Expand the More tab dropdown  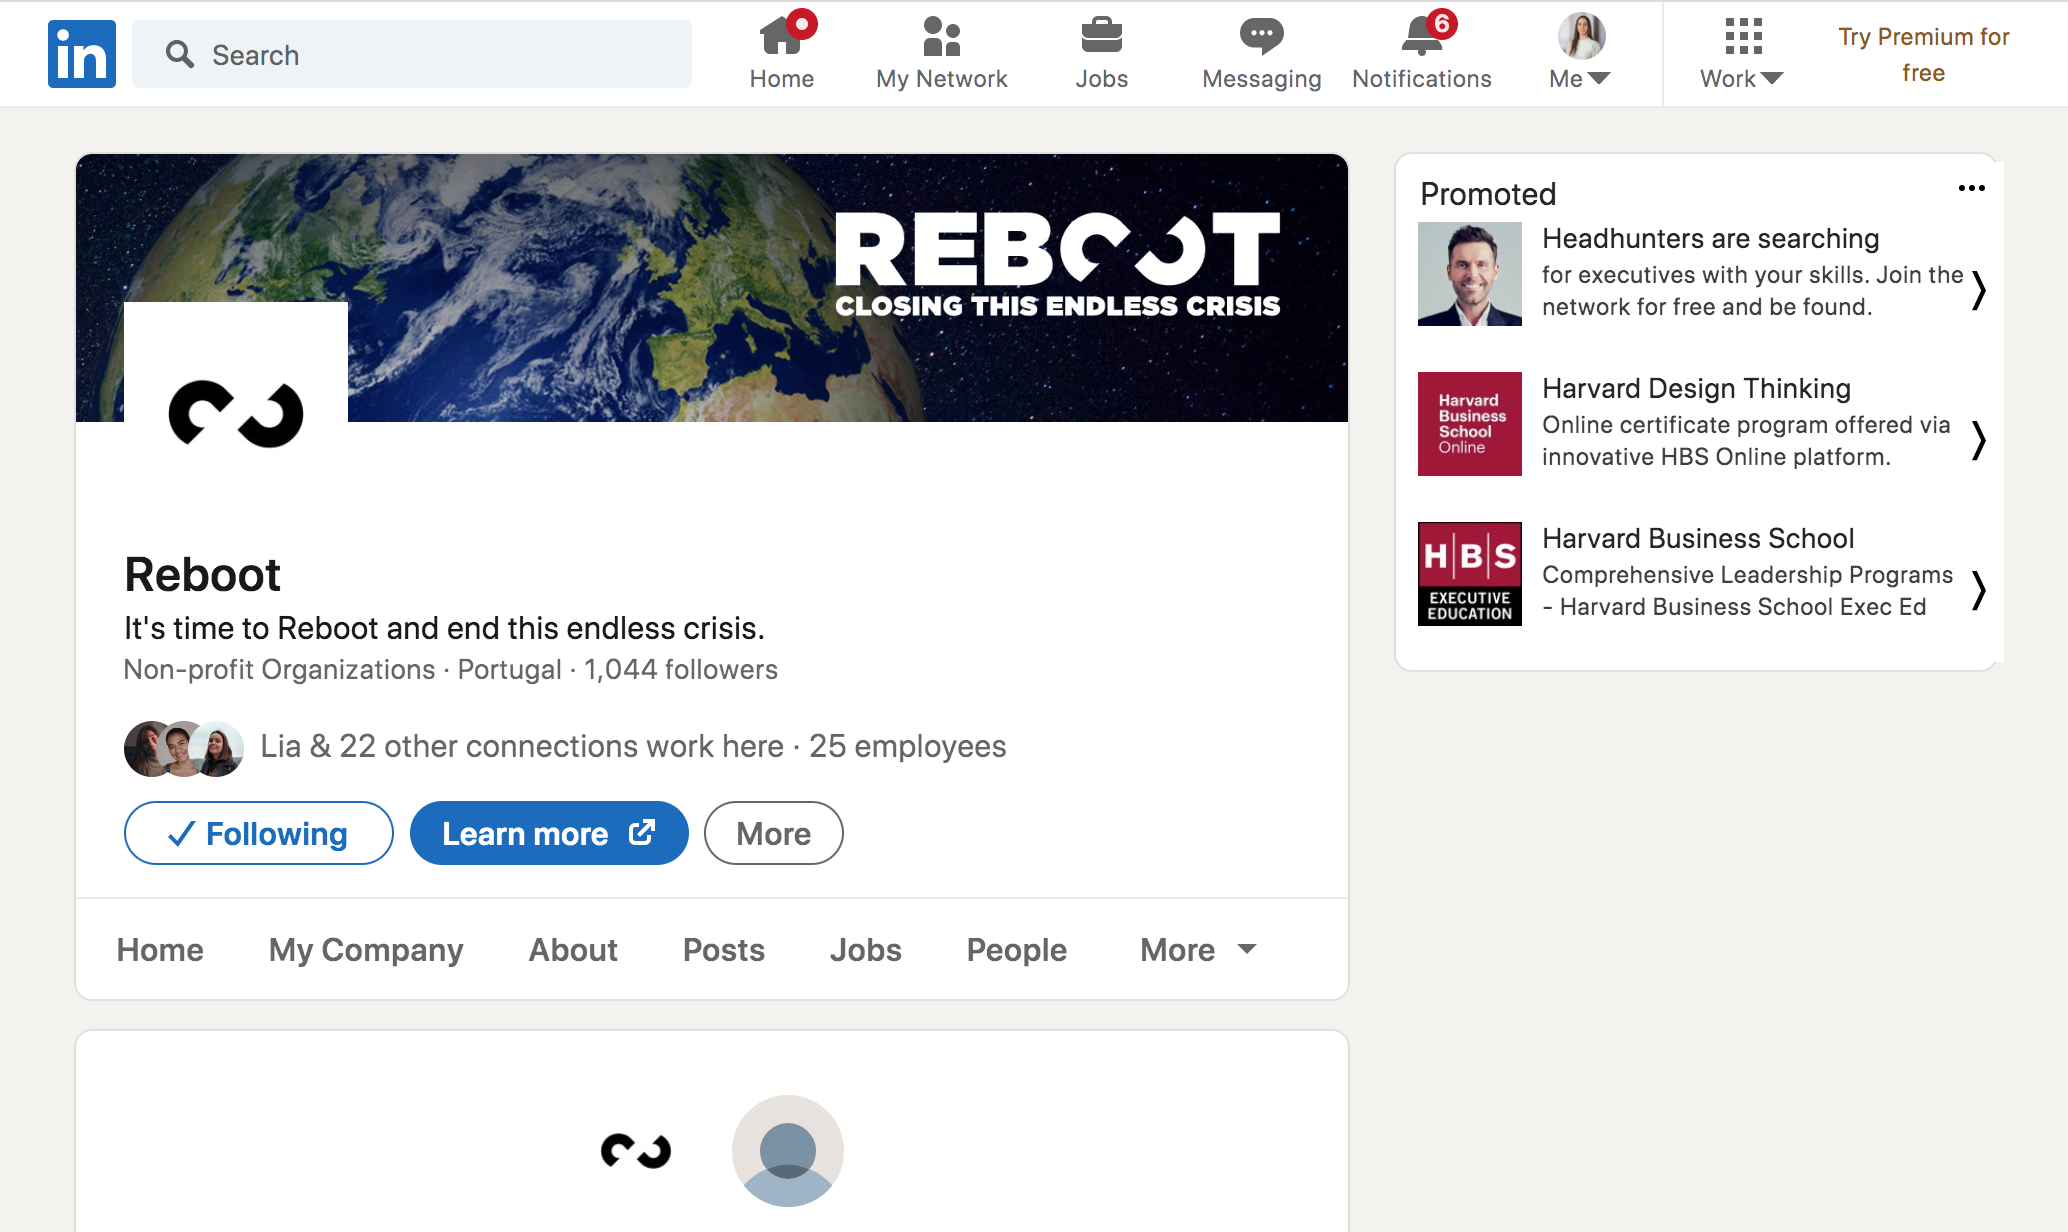click(x=1198, y=949)
